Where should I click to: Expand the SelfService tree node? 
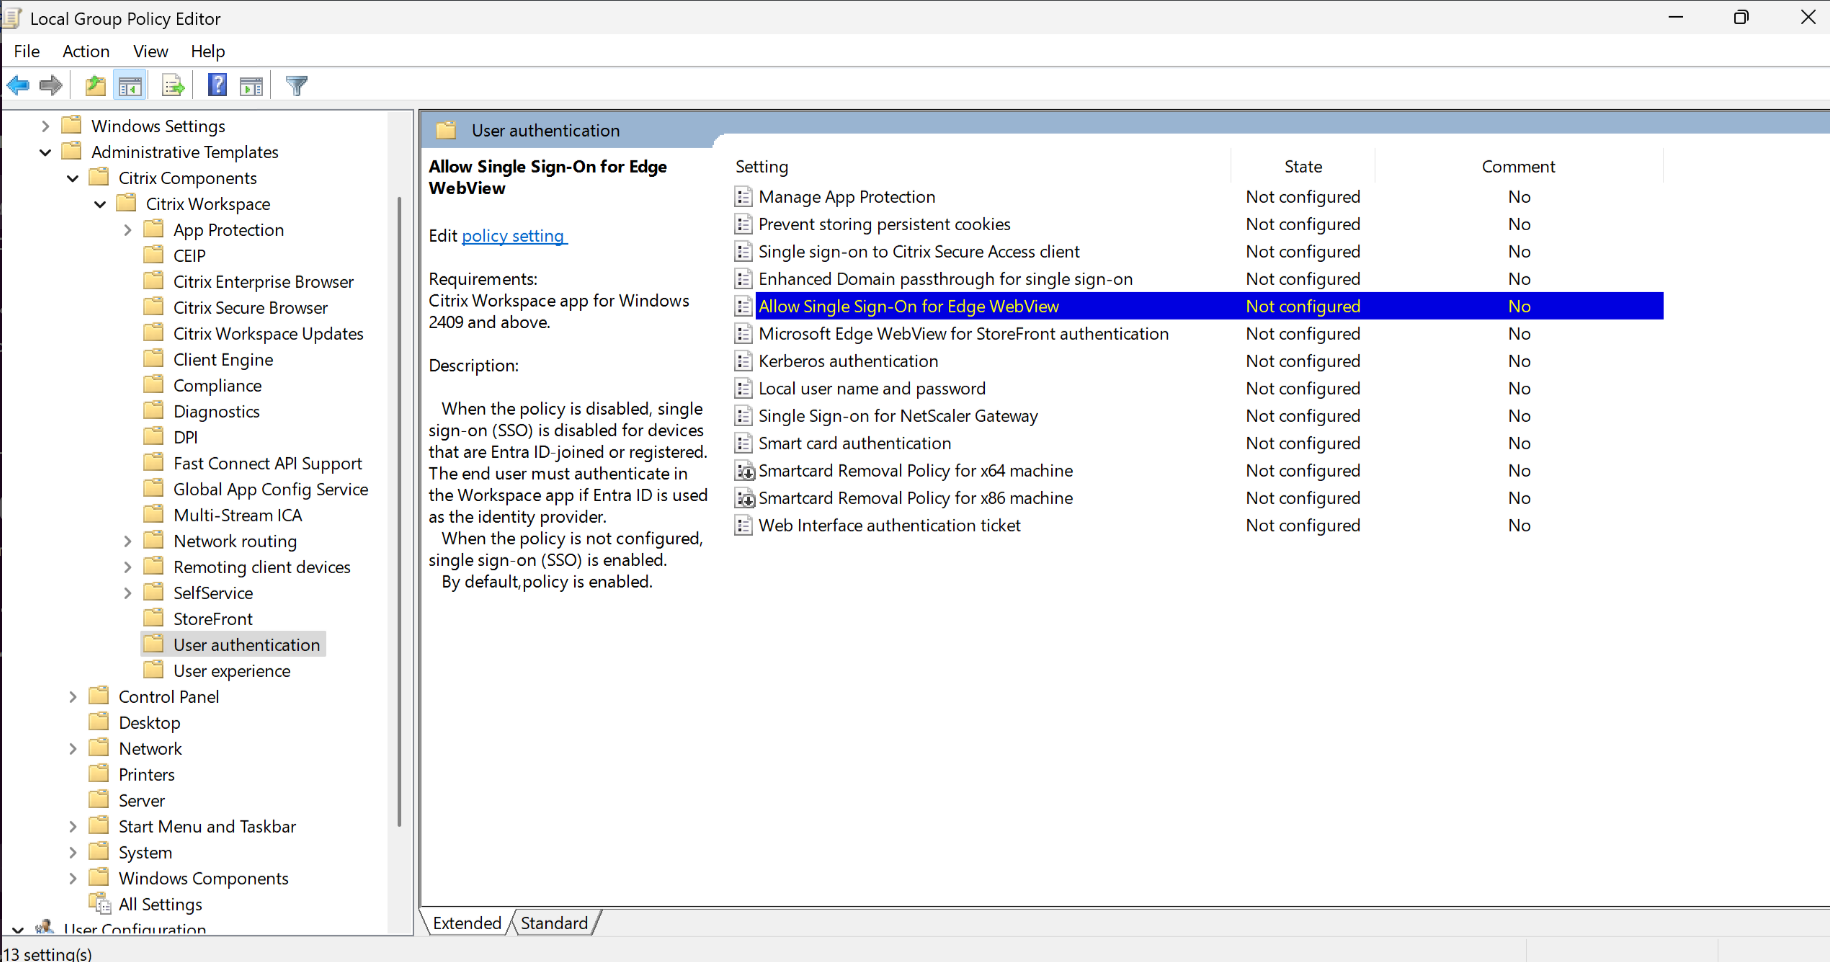point(127,593)
